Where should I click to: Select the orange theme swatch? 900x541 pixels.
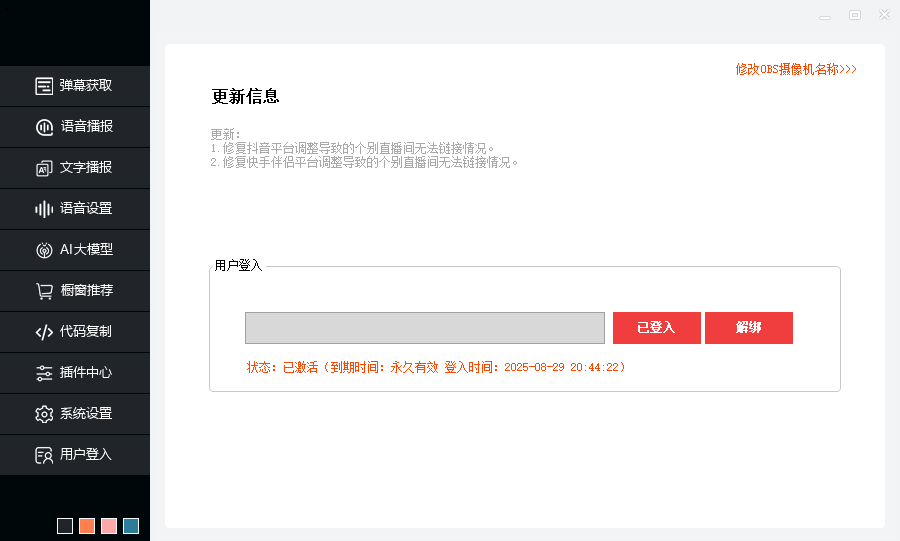click(87, 526)
